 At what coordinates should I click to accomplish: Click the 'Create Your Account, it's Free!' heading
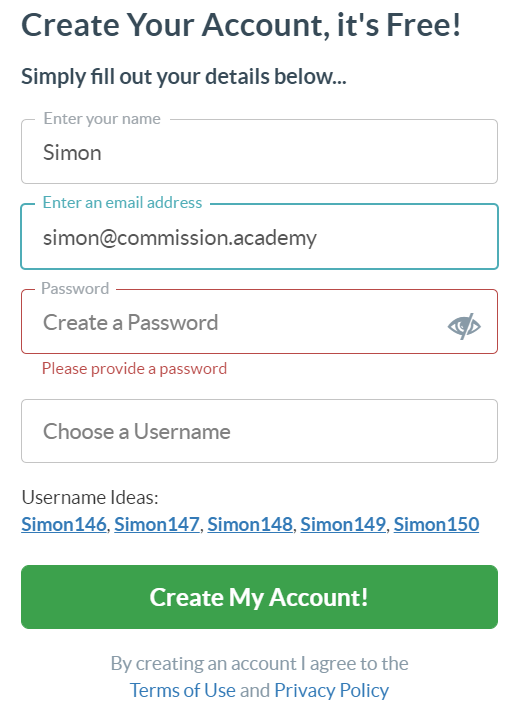tap(241, 25)
